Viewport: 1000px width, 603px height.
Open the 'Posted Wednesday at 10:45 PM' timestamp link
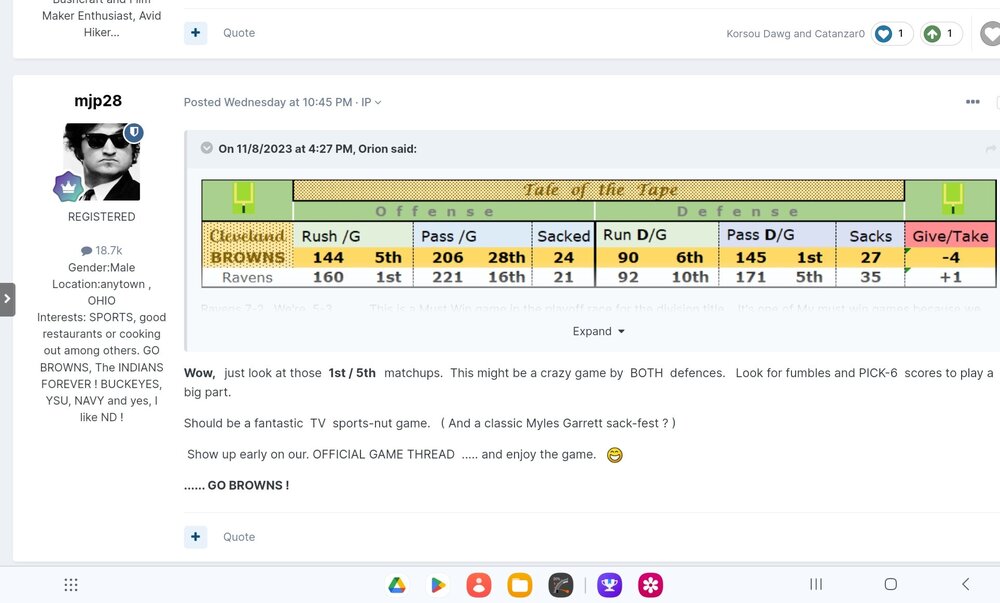268,102
